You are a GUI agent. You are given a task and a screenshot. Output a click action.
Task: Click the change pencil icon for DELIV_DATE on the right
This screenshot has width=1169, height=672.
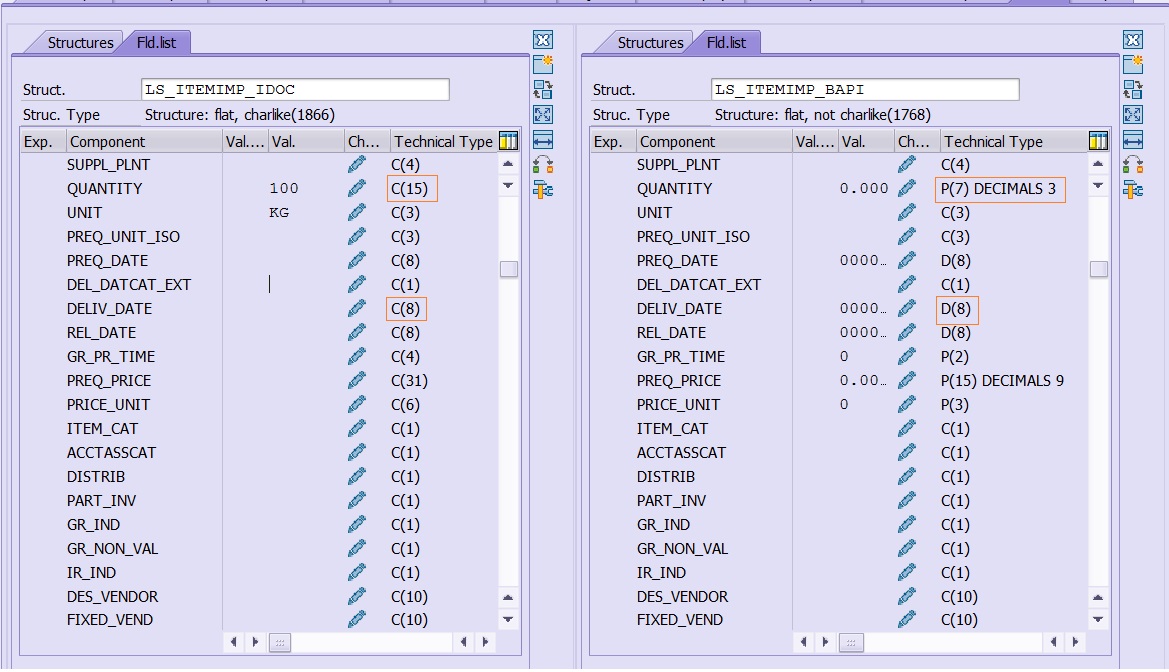pyautogui.click(x=906, y=309)
